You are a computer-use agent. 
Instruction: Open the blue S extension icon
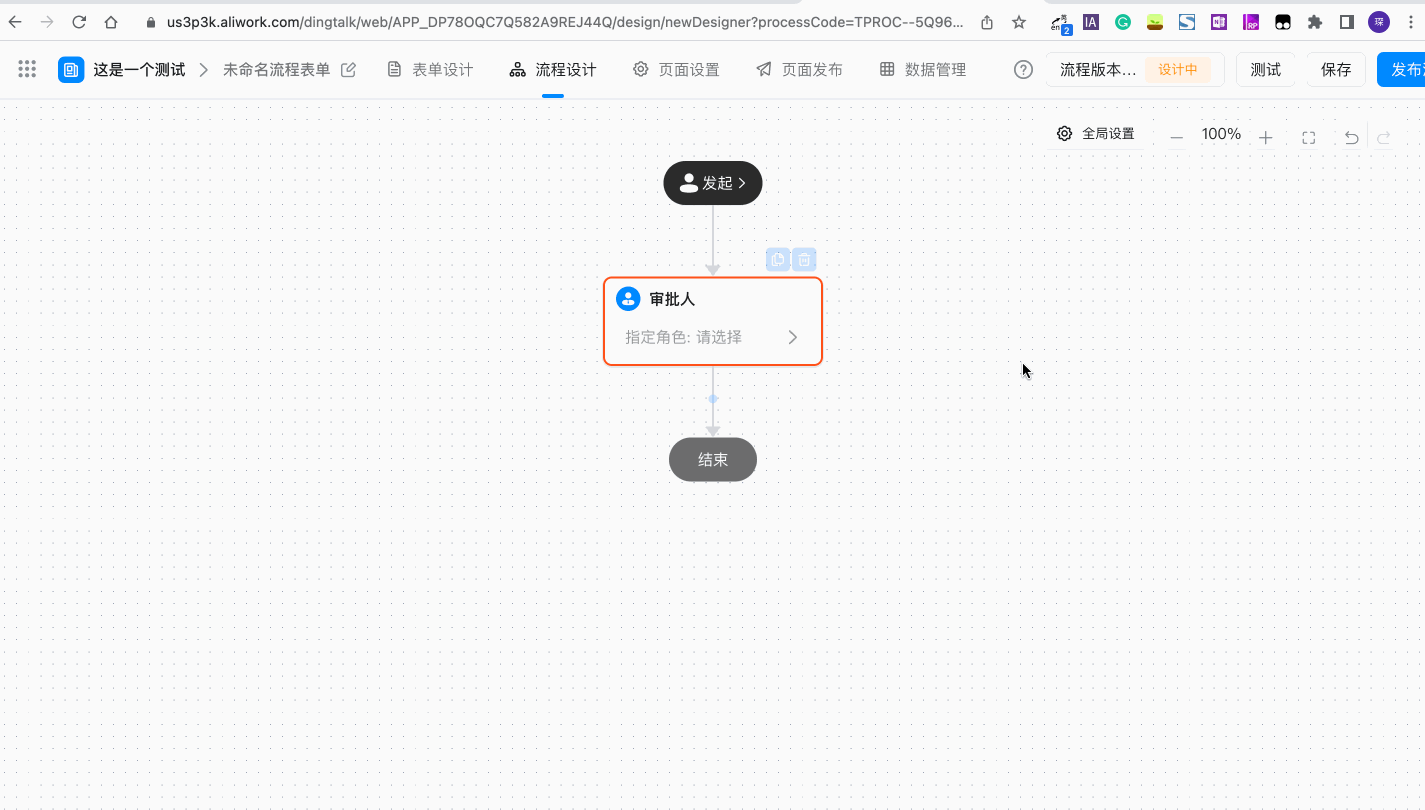click(x=1187, y=22)
